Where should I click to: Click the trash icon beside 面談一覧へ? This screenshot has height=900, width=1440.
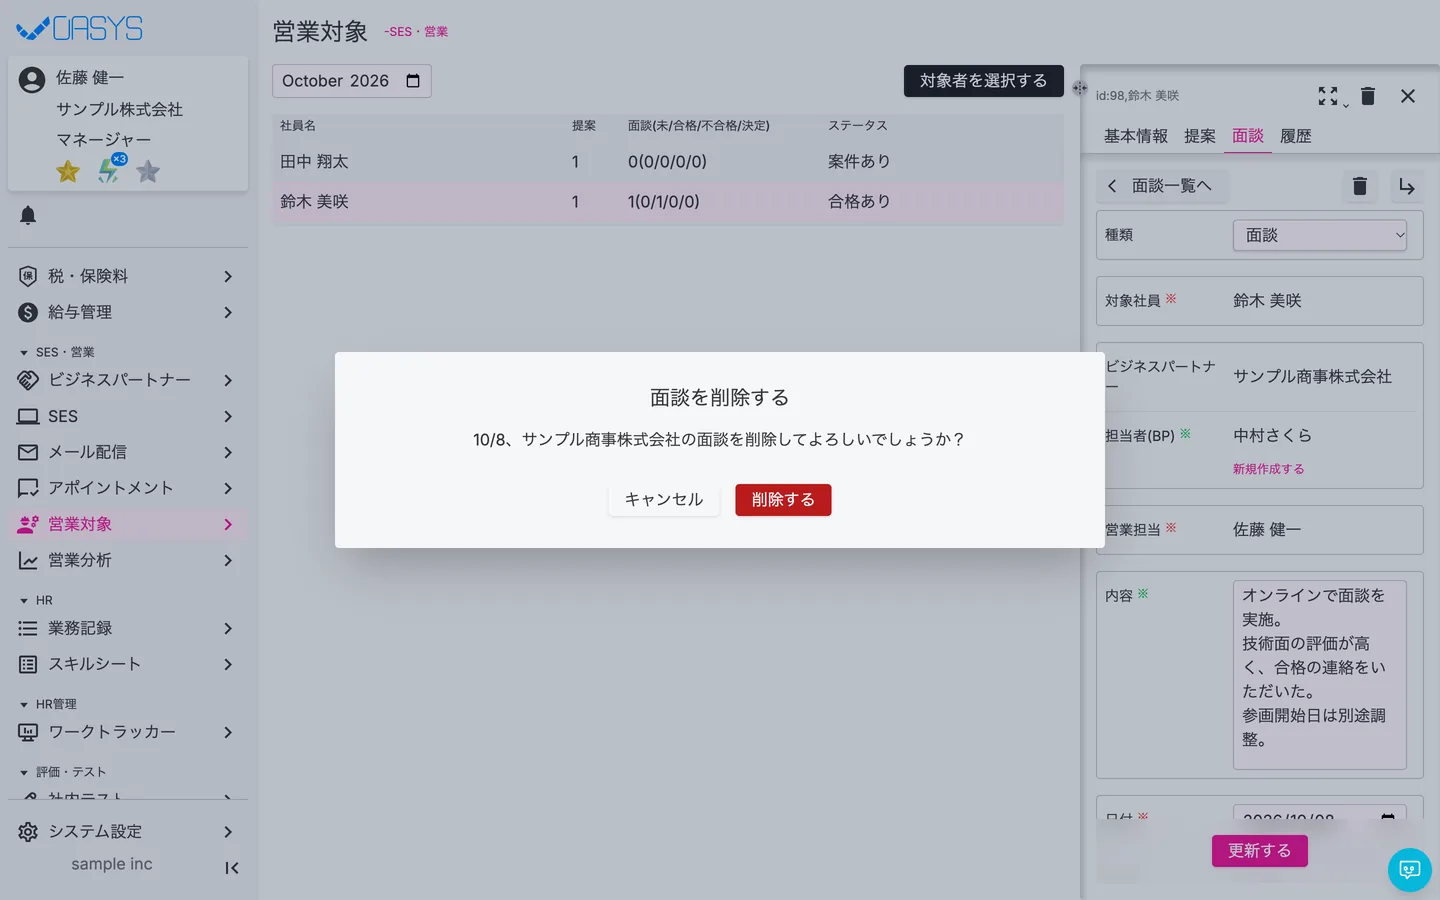(x=1360, y=186)
